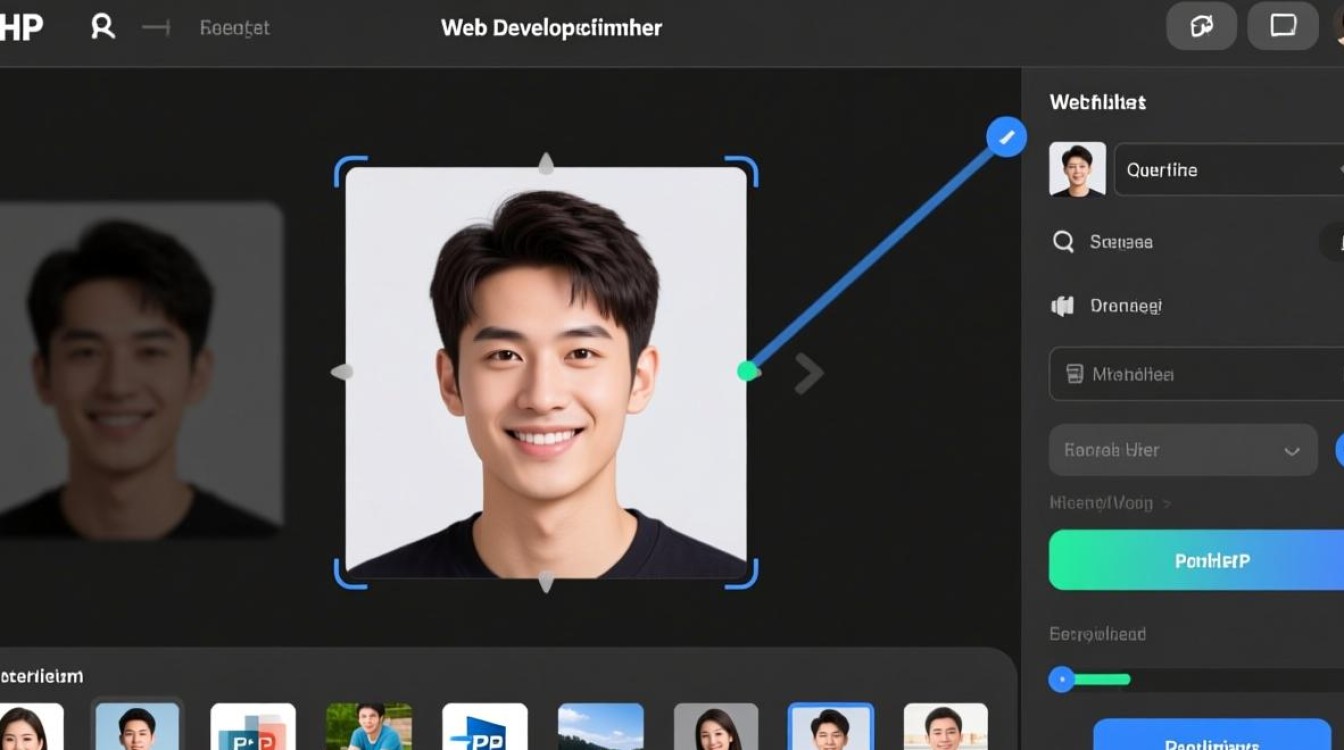Click the card icon inside the sidebar input field

[x=1072, y=373]
